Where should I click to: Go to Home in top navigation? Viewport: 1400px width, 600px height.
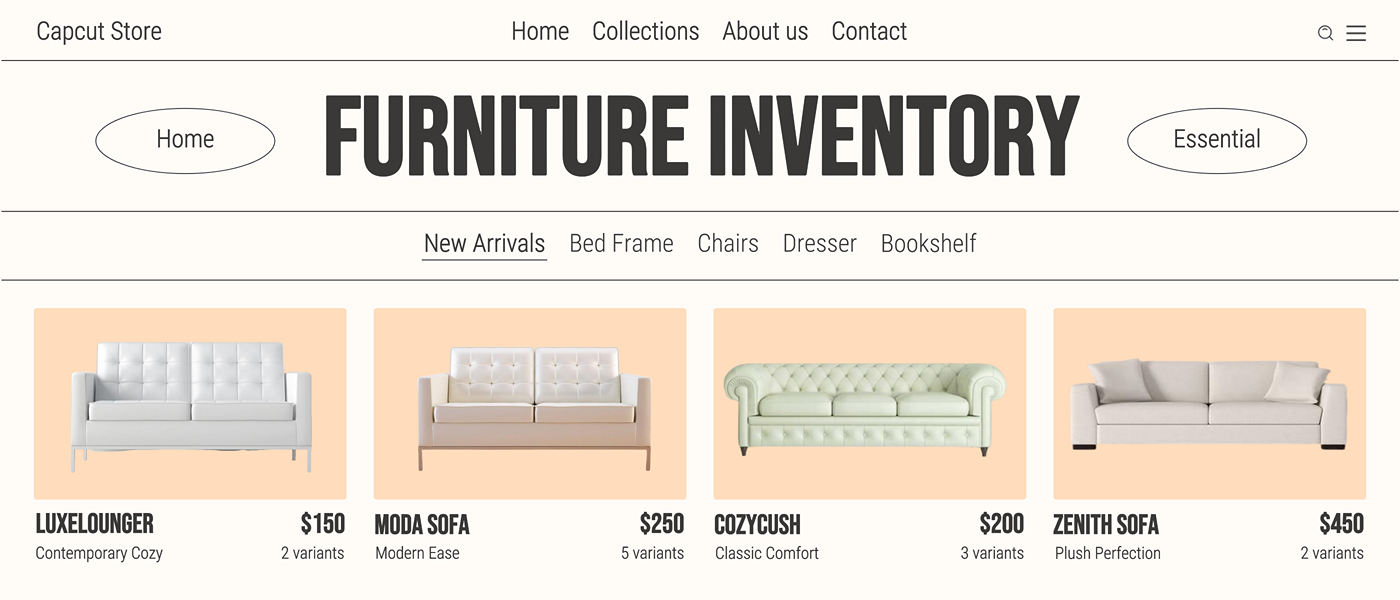[x=540, y=32]
